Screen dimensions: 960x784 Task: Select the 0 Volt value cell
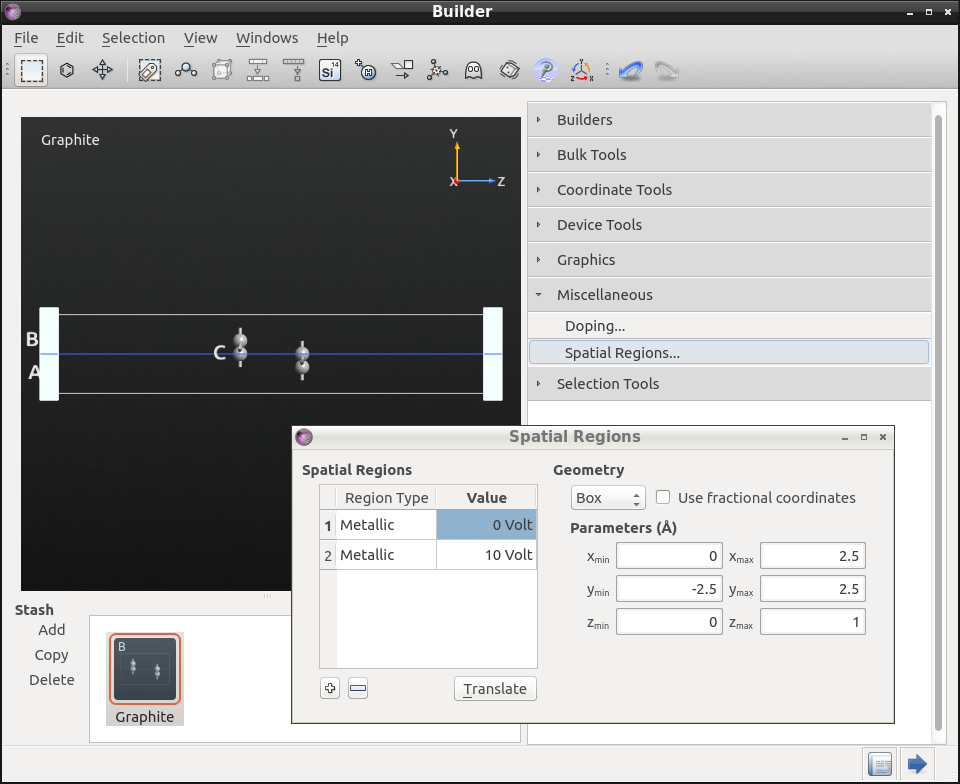tap(486, 525)
